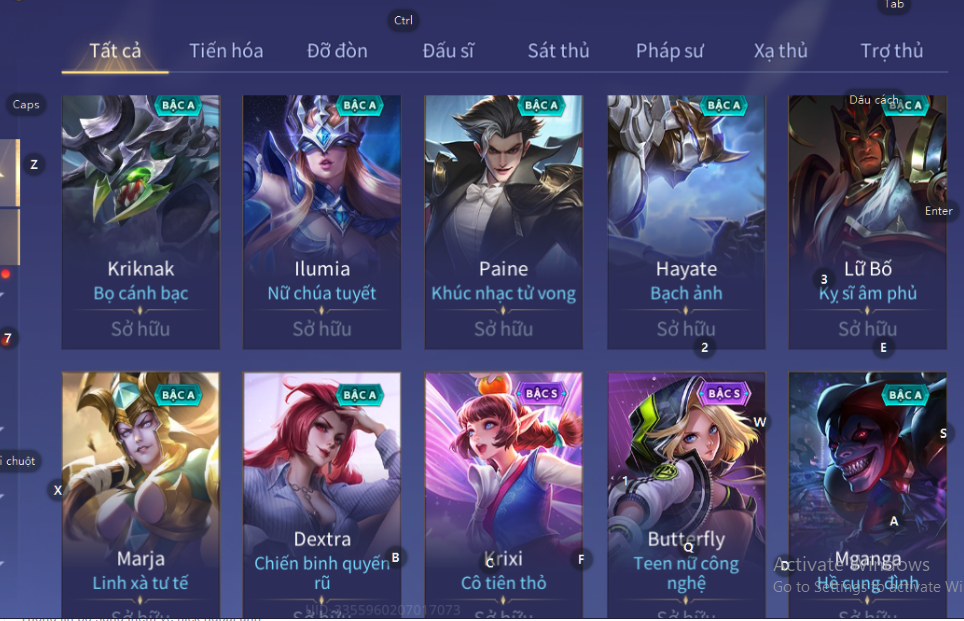Open Paine Khúc nhạc tử vong skin
The image size is (964, 621).
click(x=504, y=222)
